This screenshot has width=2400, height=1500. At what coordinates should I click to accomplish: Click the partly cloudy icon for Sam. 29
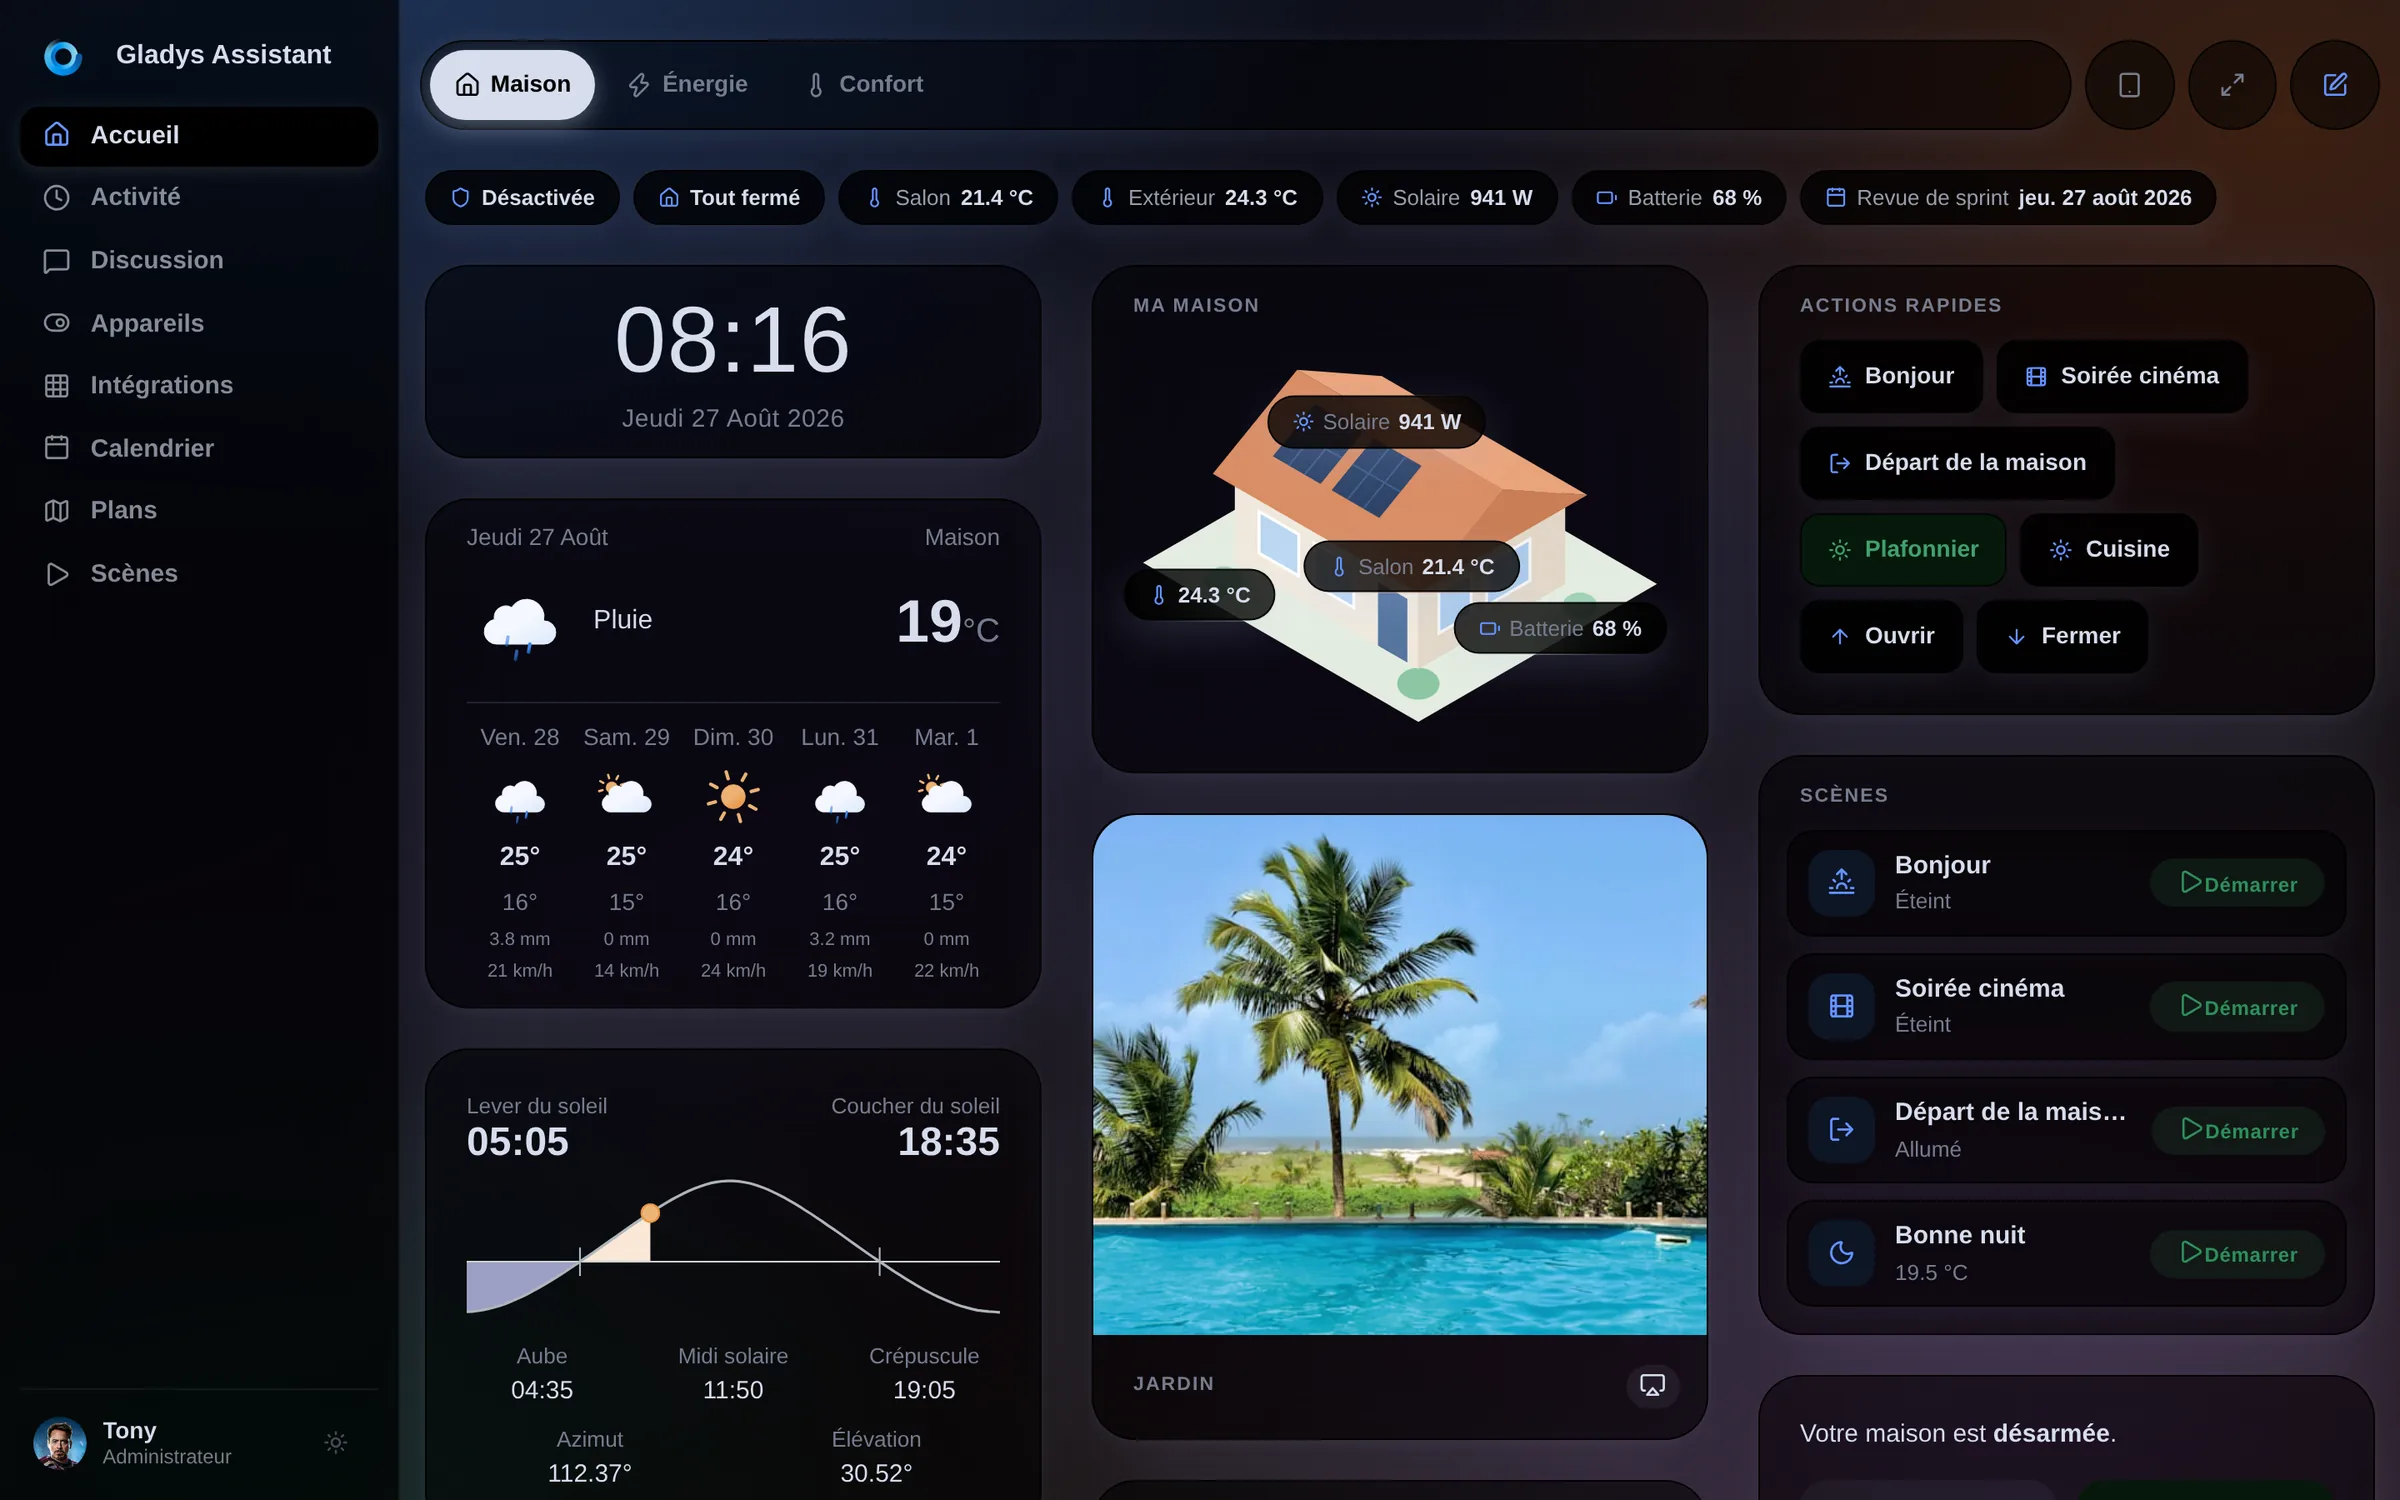(626, 796)
